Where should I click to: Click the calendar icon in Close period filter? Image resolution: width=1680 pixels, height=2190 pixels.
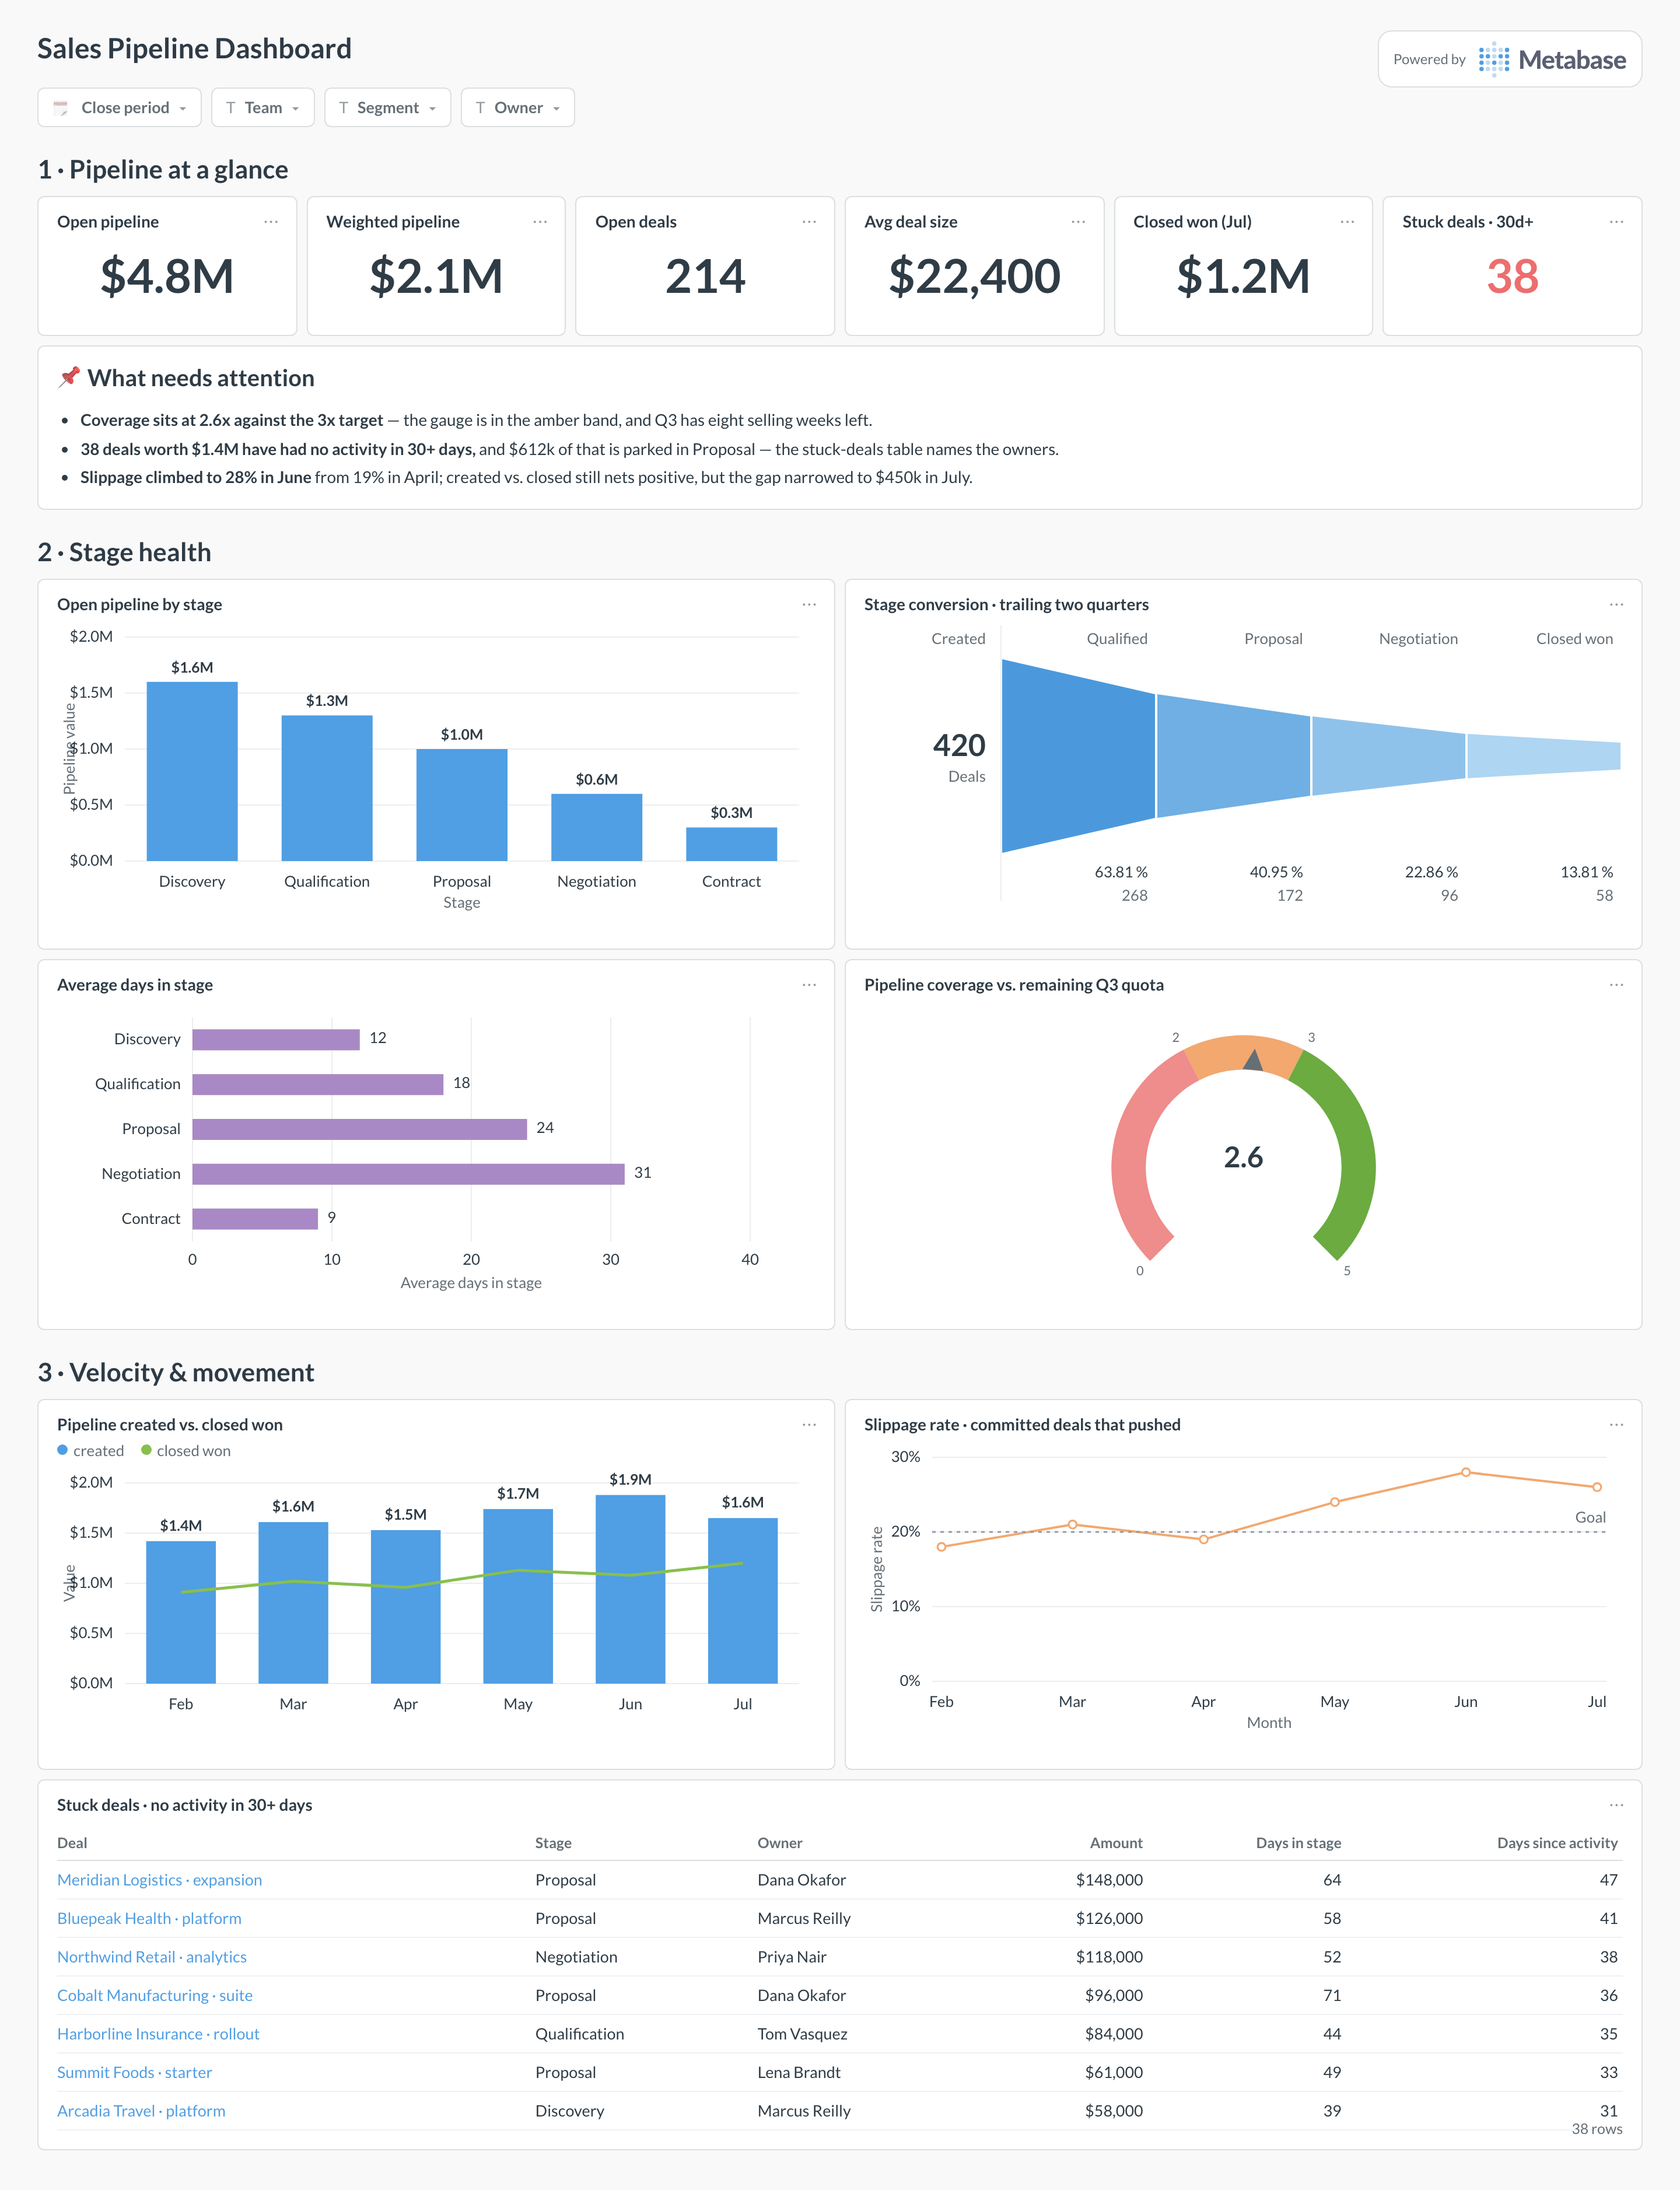pyautogui.click(x=61, y=108)
